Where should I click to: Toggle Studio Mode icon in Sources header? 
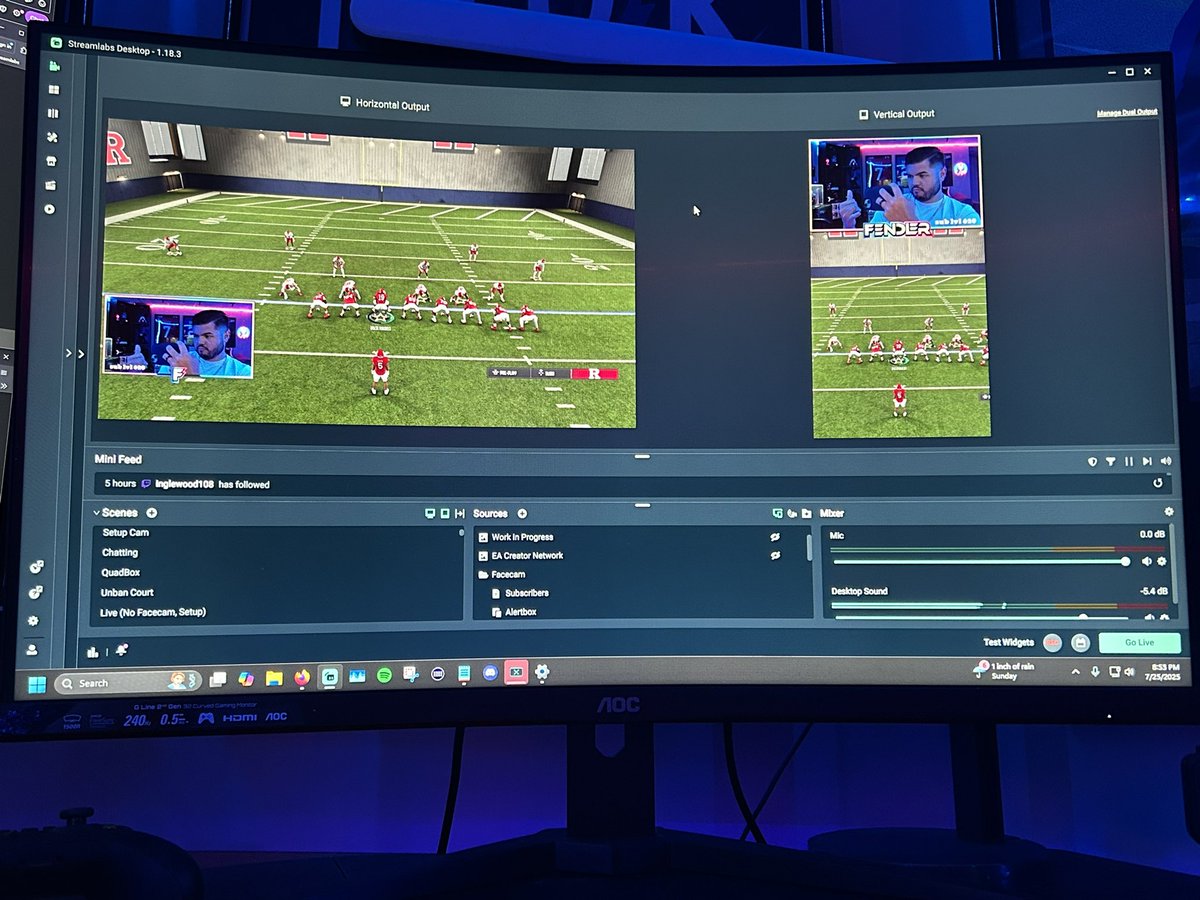tap(777, 513)
